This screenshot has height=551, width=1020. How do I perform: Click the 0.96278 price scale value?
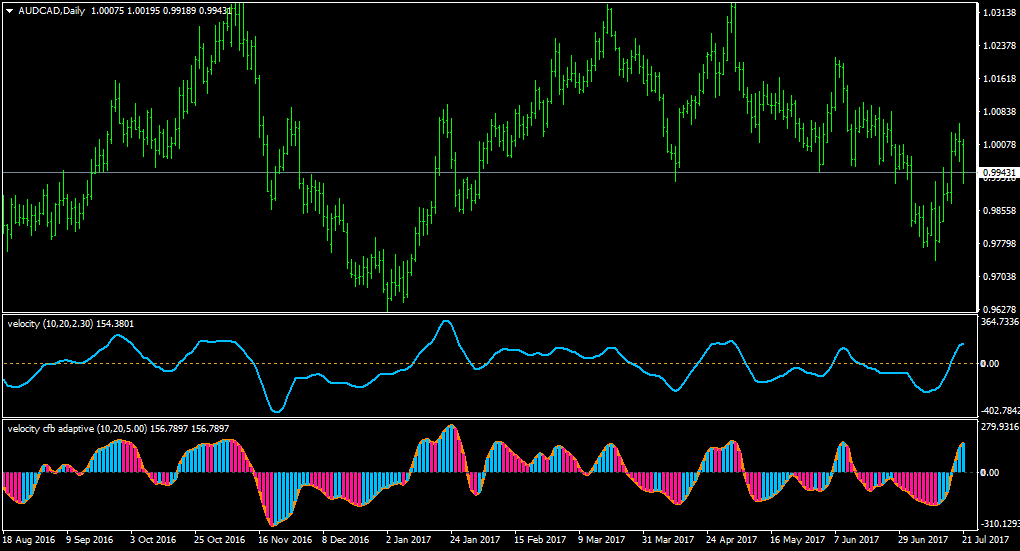pyautogui.click(x=1000, y=309)
